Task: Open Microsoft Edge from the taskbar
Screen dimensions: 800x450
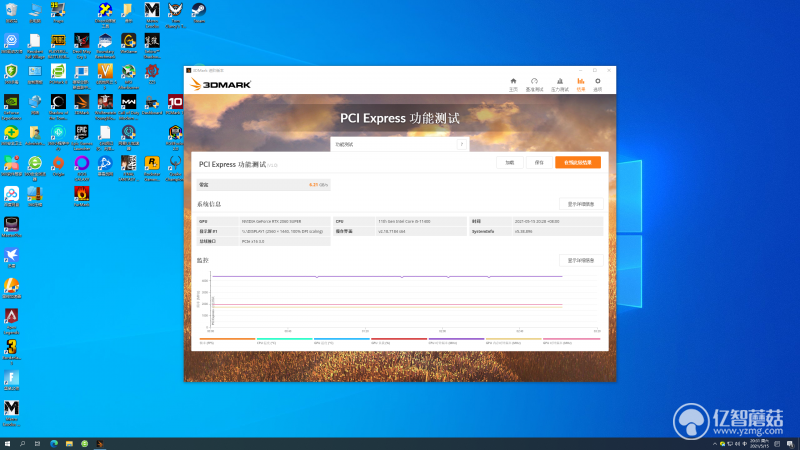Action: tap(54, 444)
